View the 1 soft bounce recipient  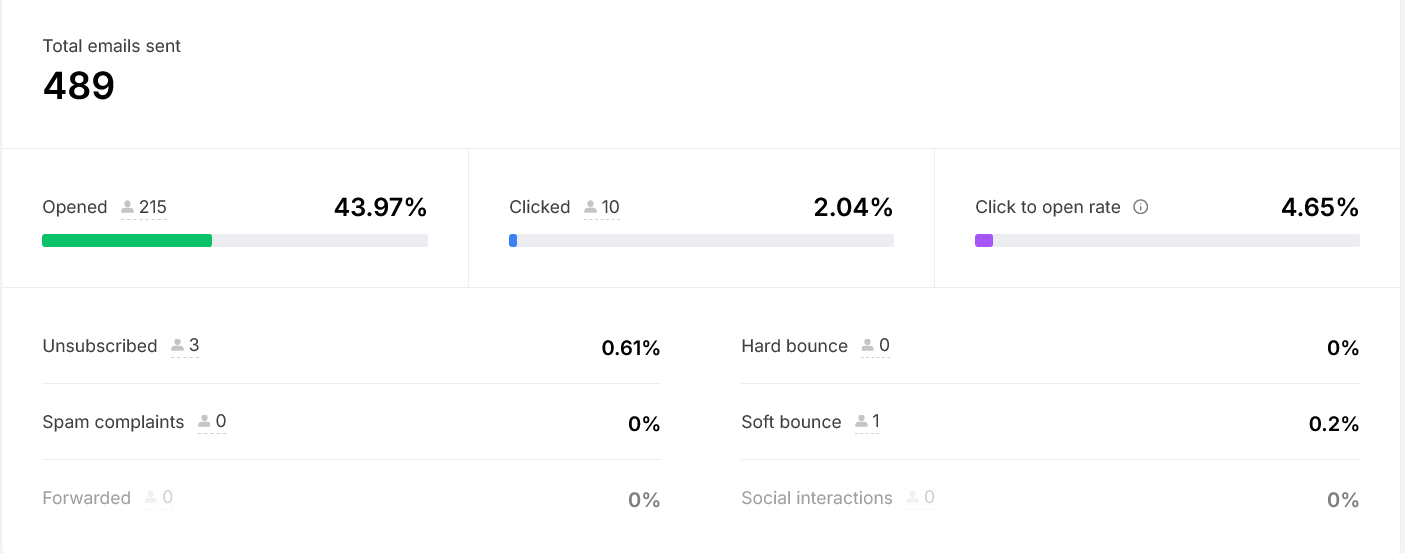tap(876, 421)
